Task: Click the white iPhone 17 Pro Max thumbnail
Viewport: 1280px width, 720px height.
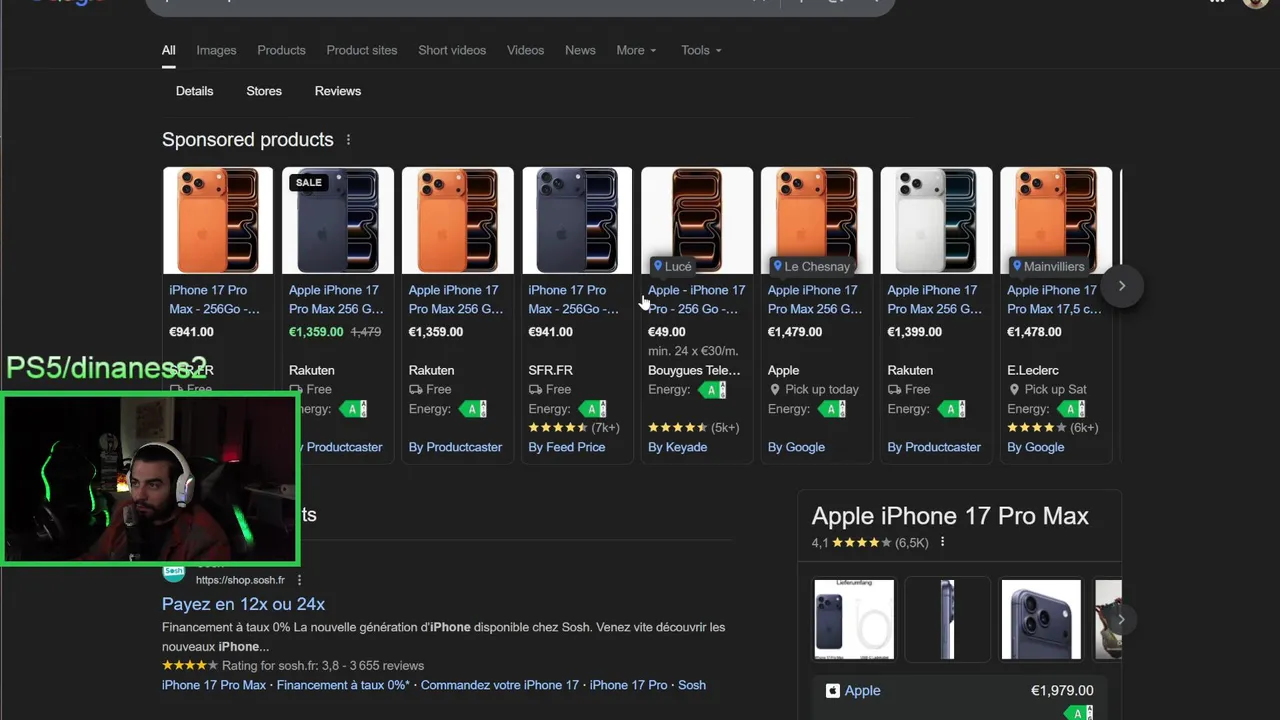Action: tap(936, 221)
